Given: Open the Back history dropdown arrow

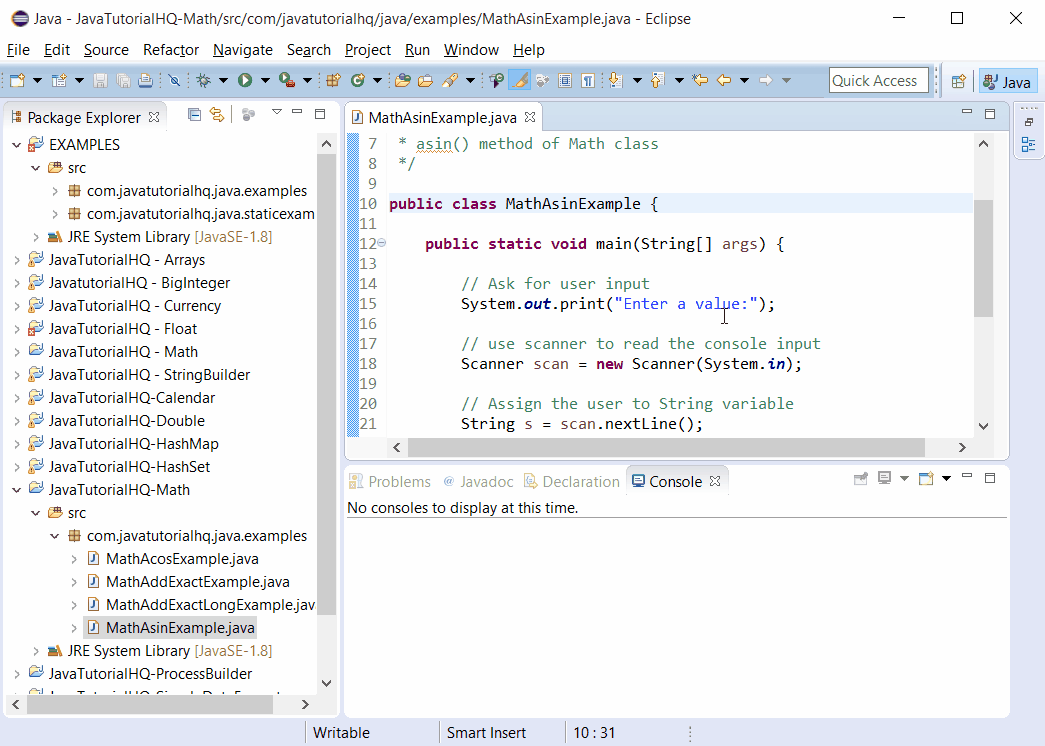Looking at the screenshot, I should [744, 81].
